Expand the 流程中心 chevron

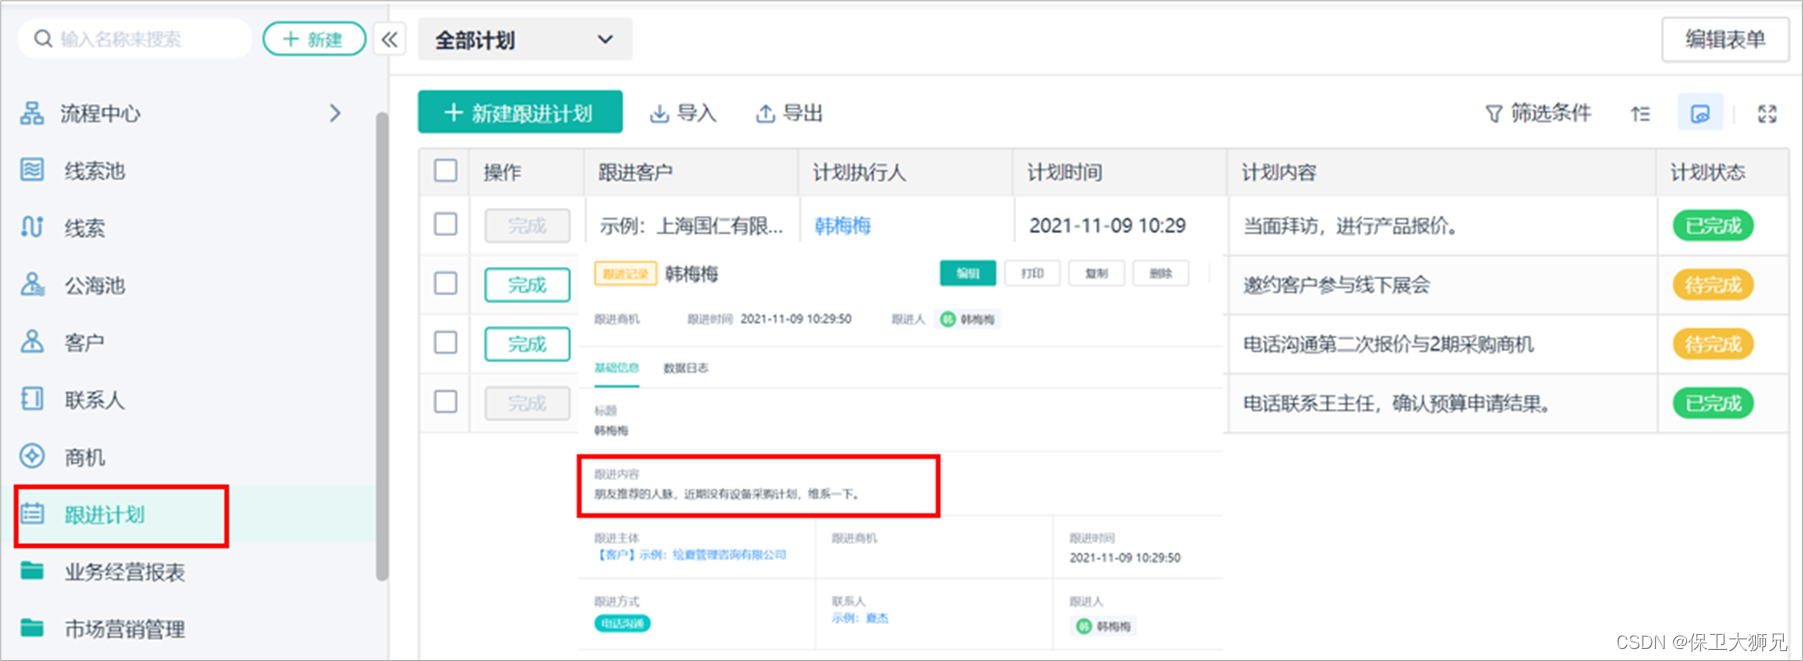coord(335,113)
